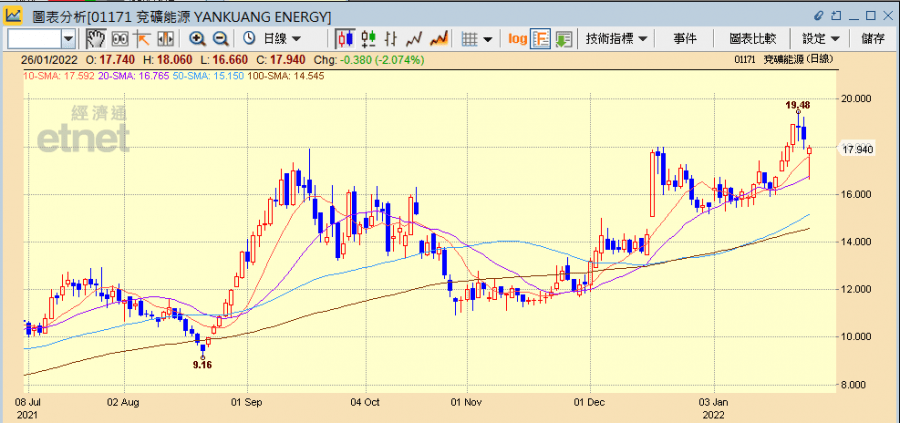
Task: Select the line chart type
Action: (x=415, y=38)
